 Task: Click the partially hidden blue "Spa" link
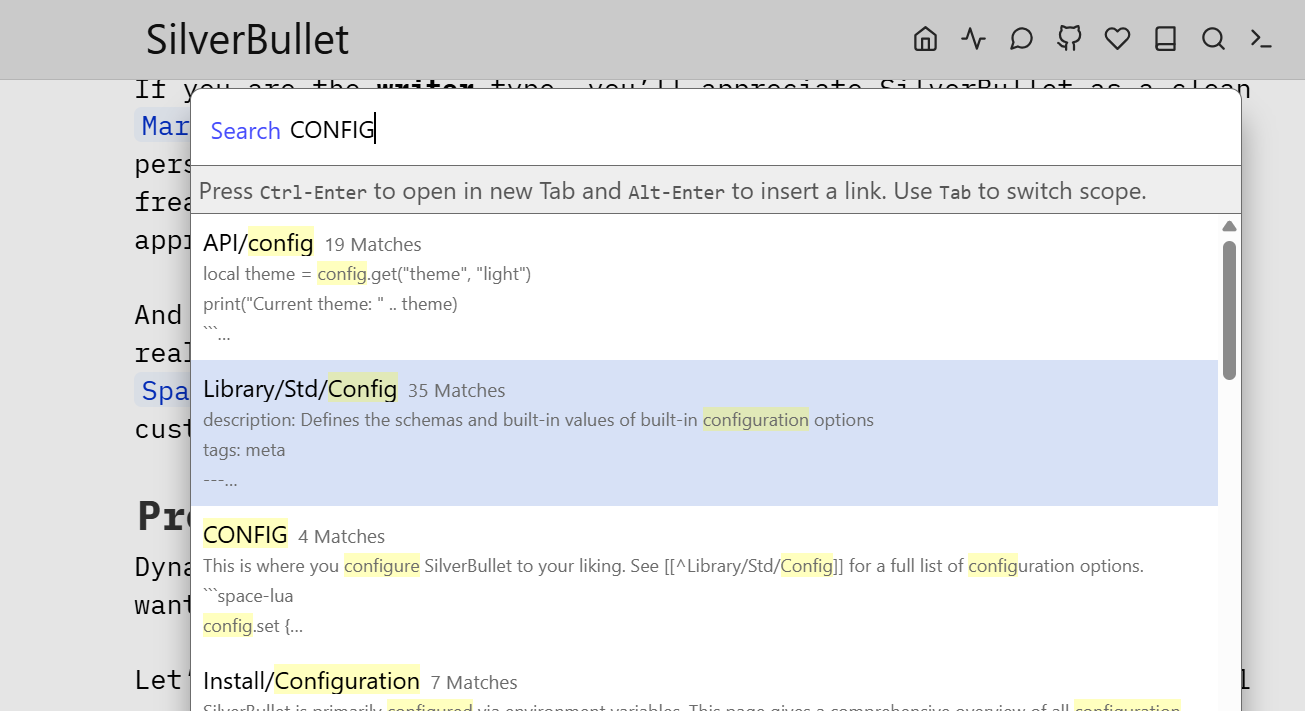(163, 391)
